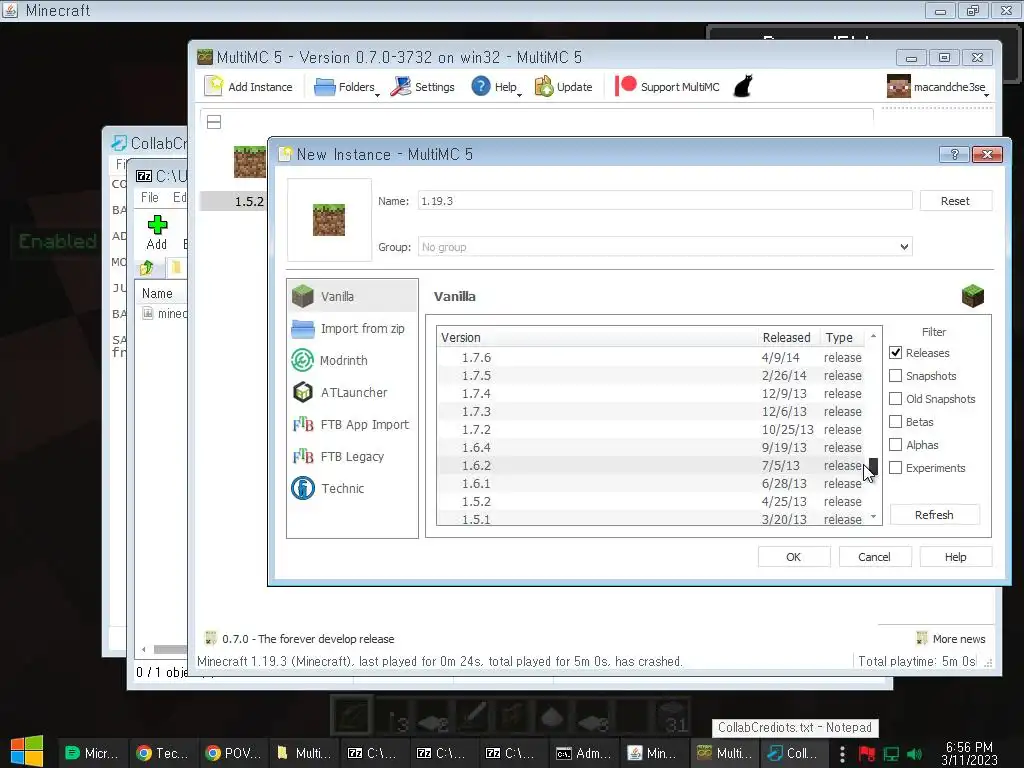Select version 1.7.3 row

point(651,411)
